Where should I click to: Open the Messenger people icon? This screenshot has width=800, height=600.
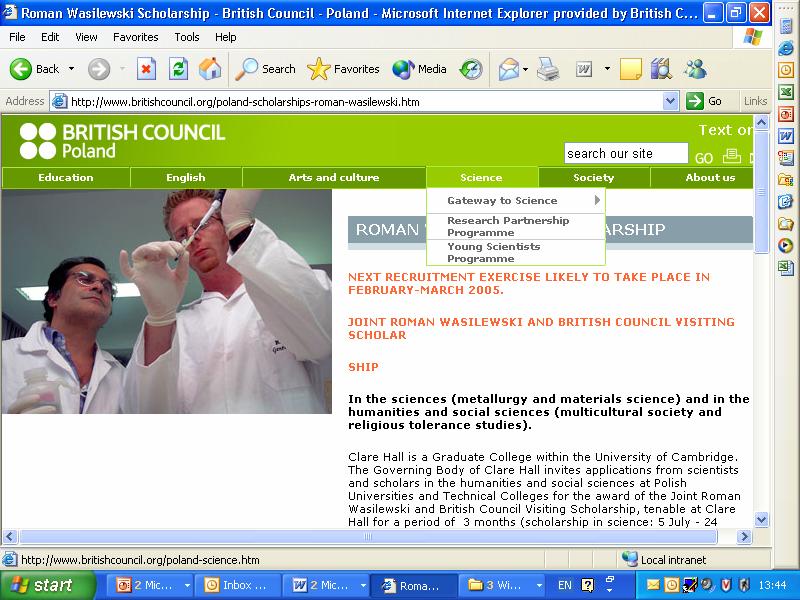pos(695,69)
